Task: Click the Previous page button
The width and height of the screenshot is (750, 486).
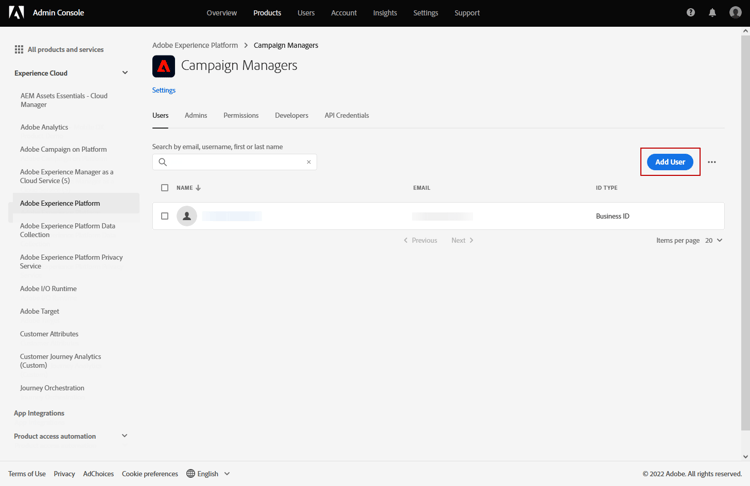Action: click(420, 240)
